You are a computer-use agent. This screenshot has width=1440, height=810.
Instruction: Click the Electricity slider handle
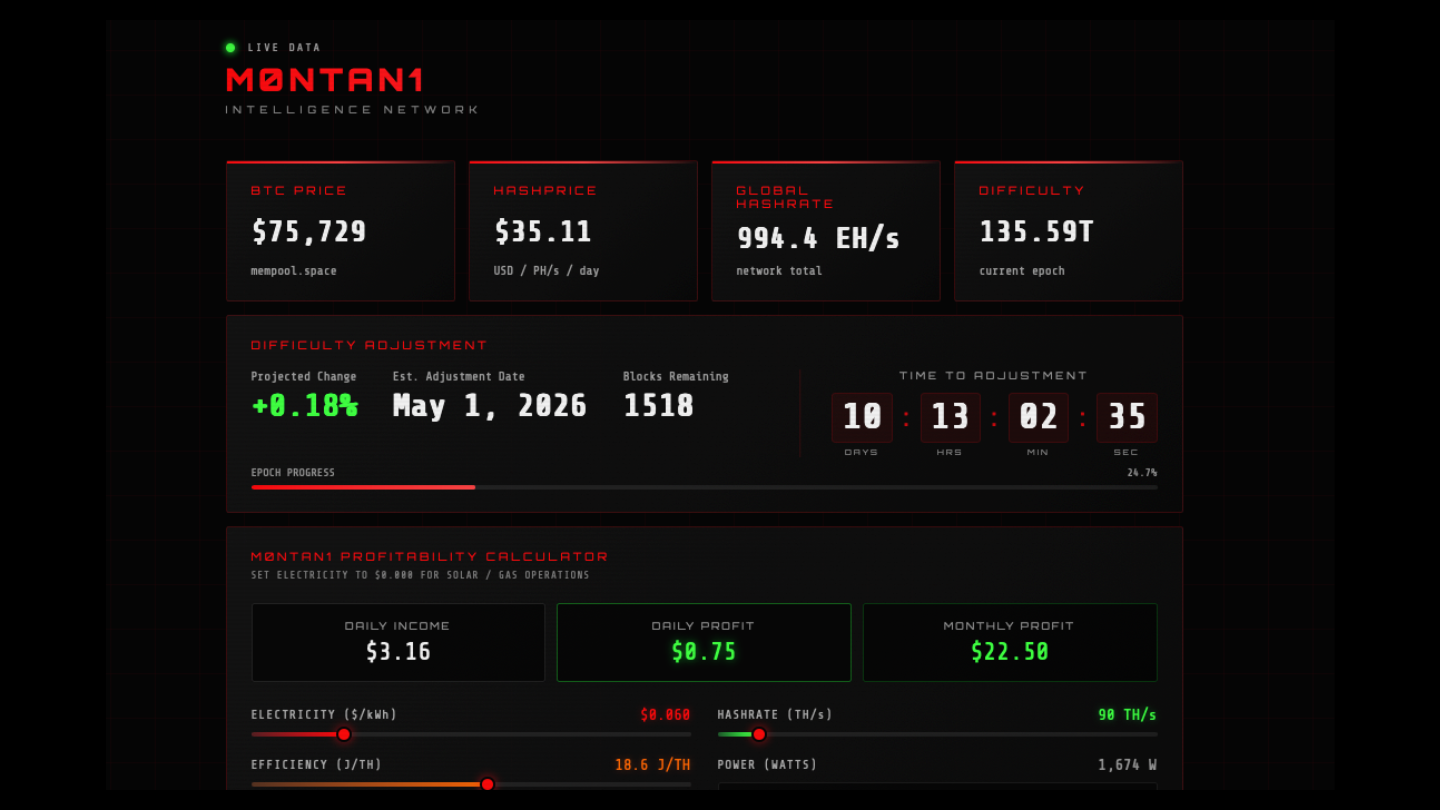pyautogui.click(x=344, y=734)
